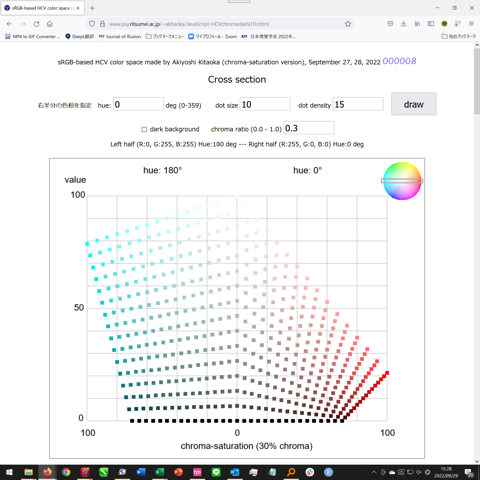Open the Firefox hamburger menu
Viewport: 480px width, 480px height.
(x=471, y=24)
